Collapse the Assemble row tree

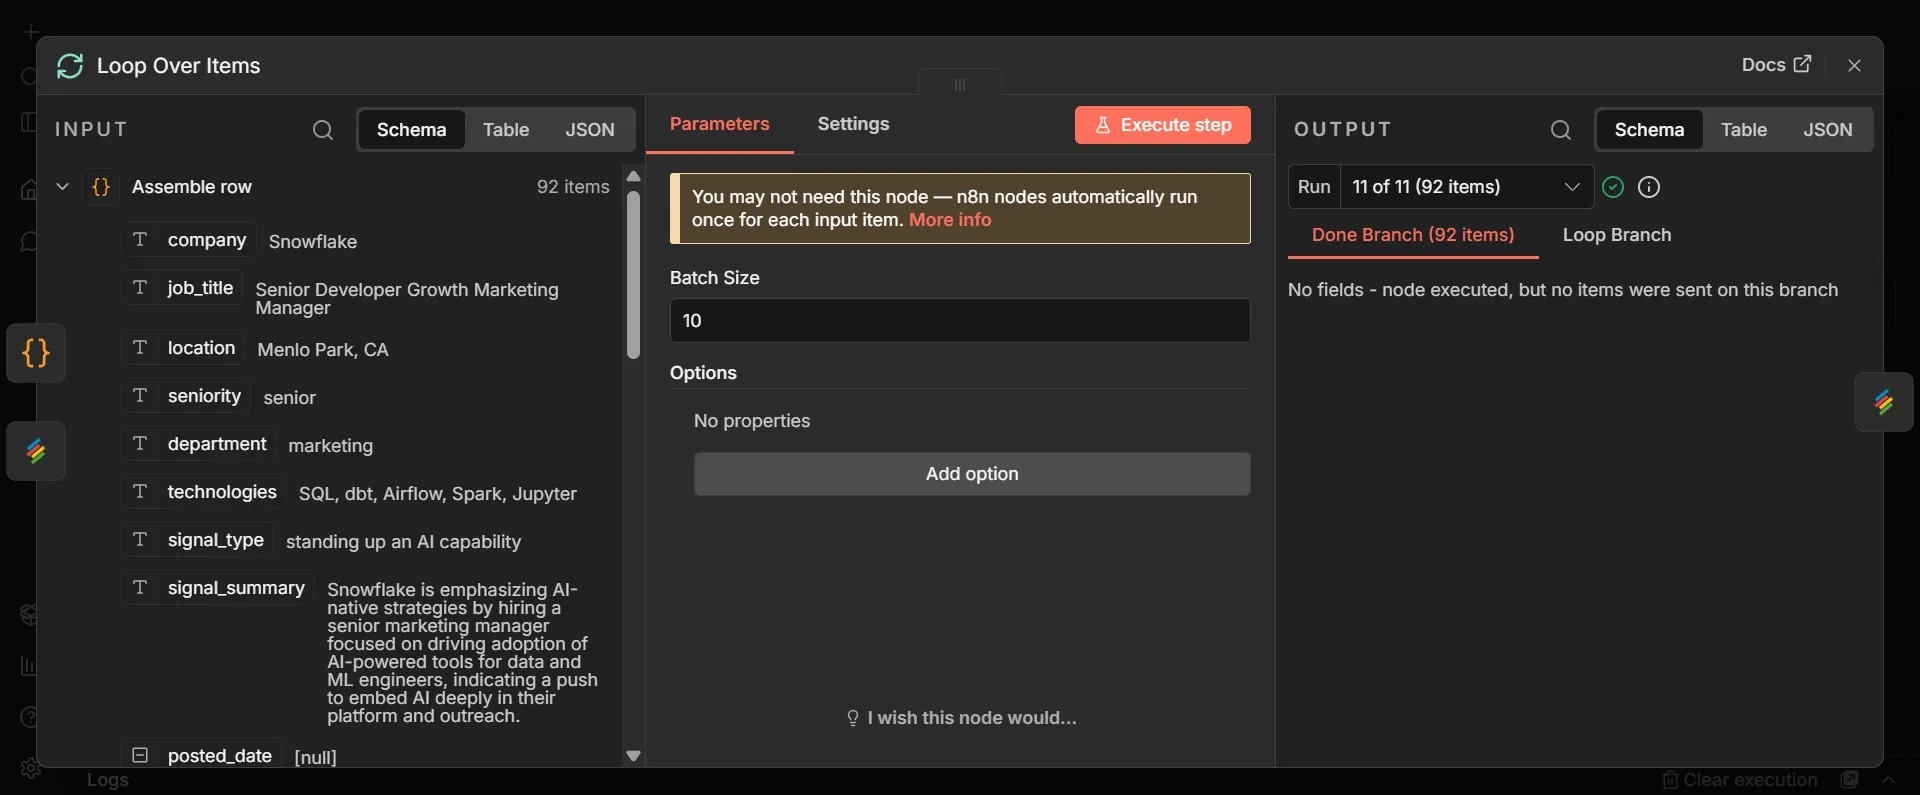click(x=62, y=187)
